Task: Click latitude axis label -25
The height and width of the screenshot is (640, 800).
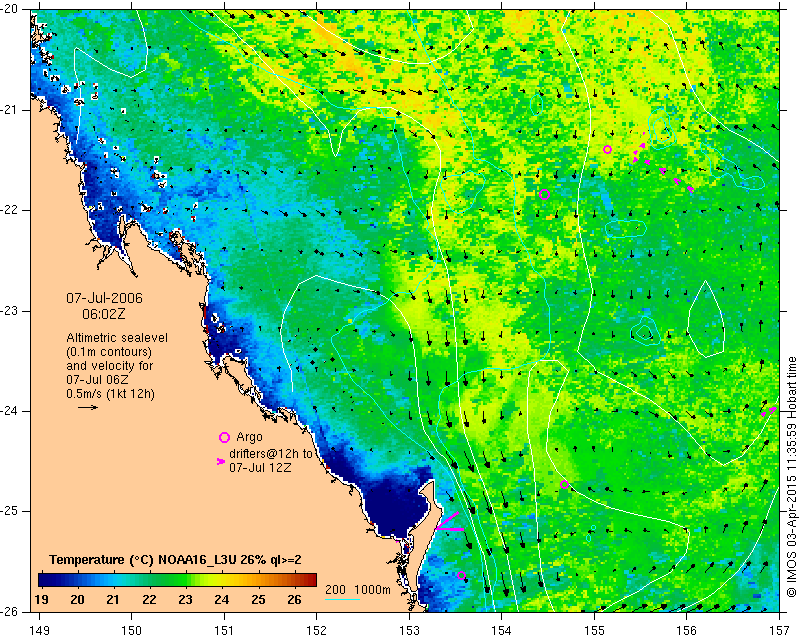Action: tap(9, 511)
